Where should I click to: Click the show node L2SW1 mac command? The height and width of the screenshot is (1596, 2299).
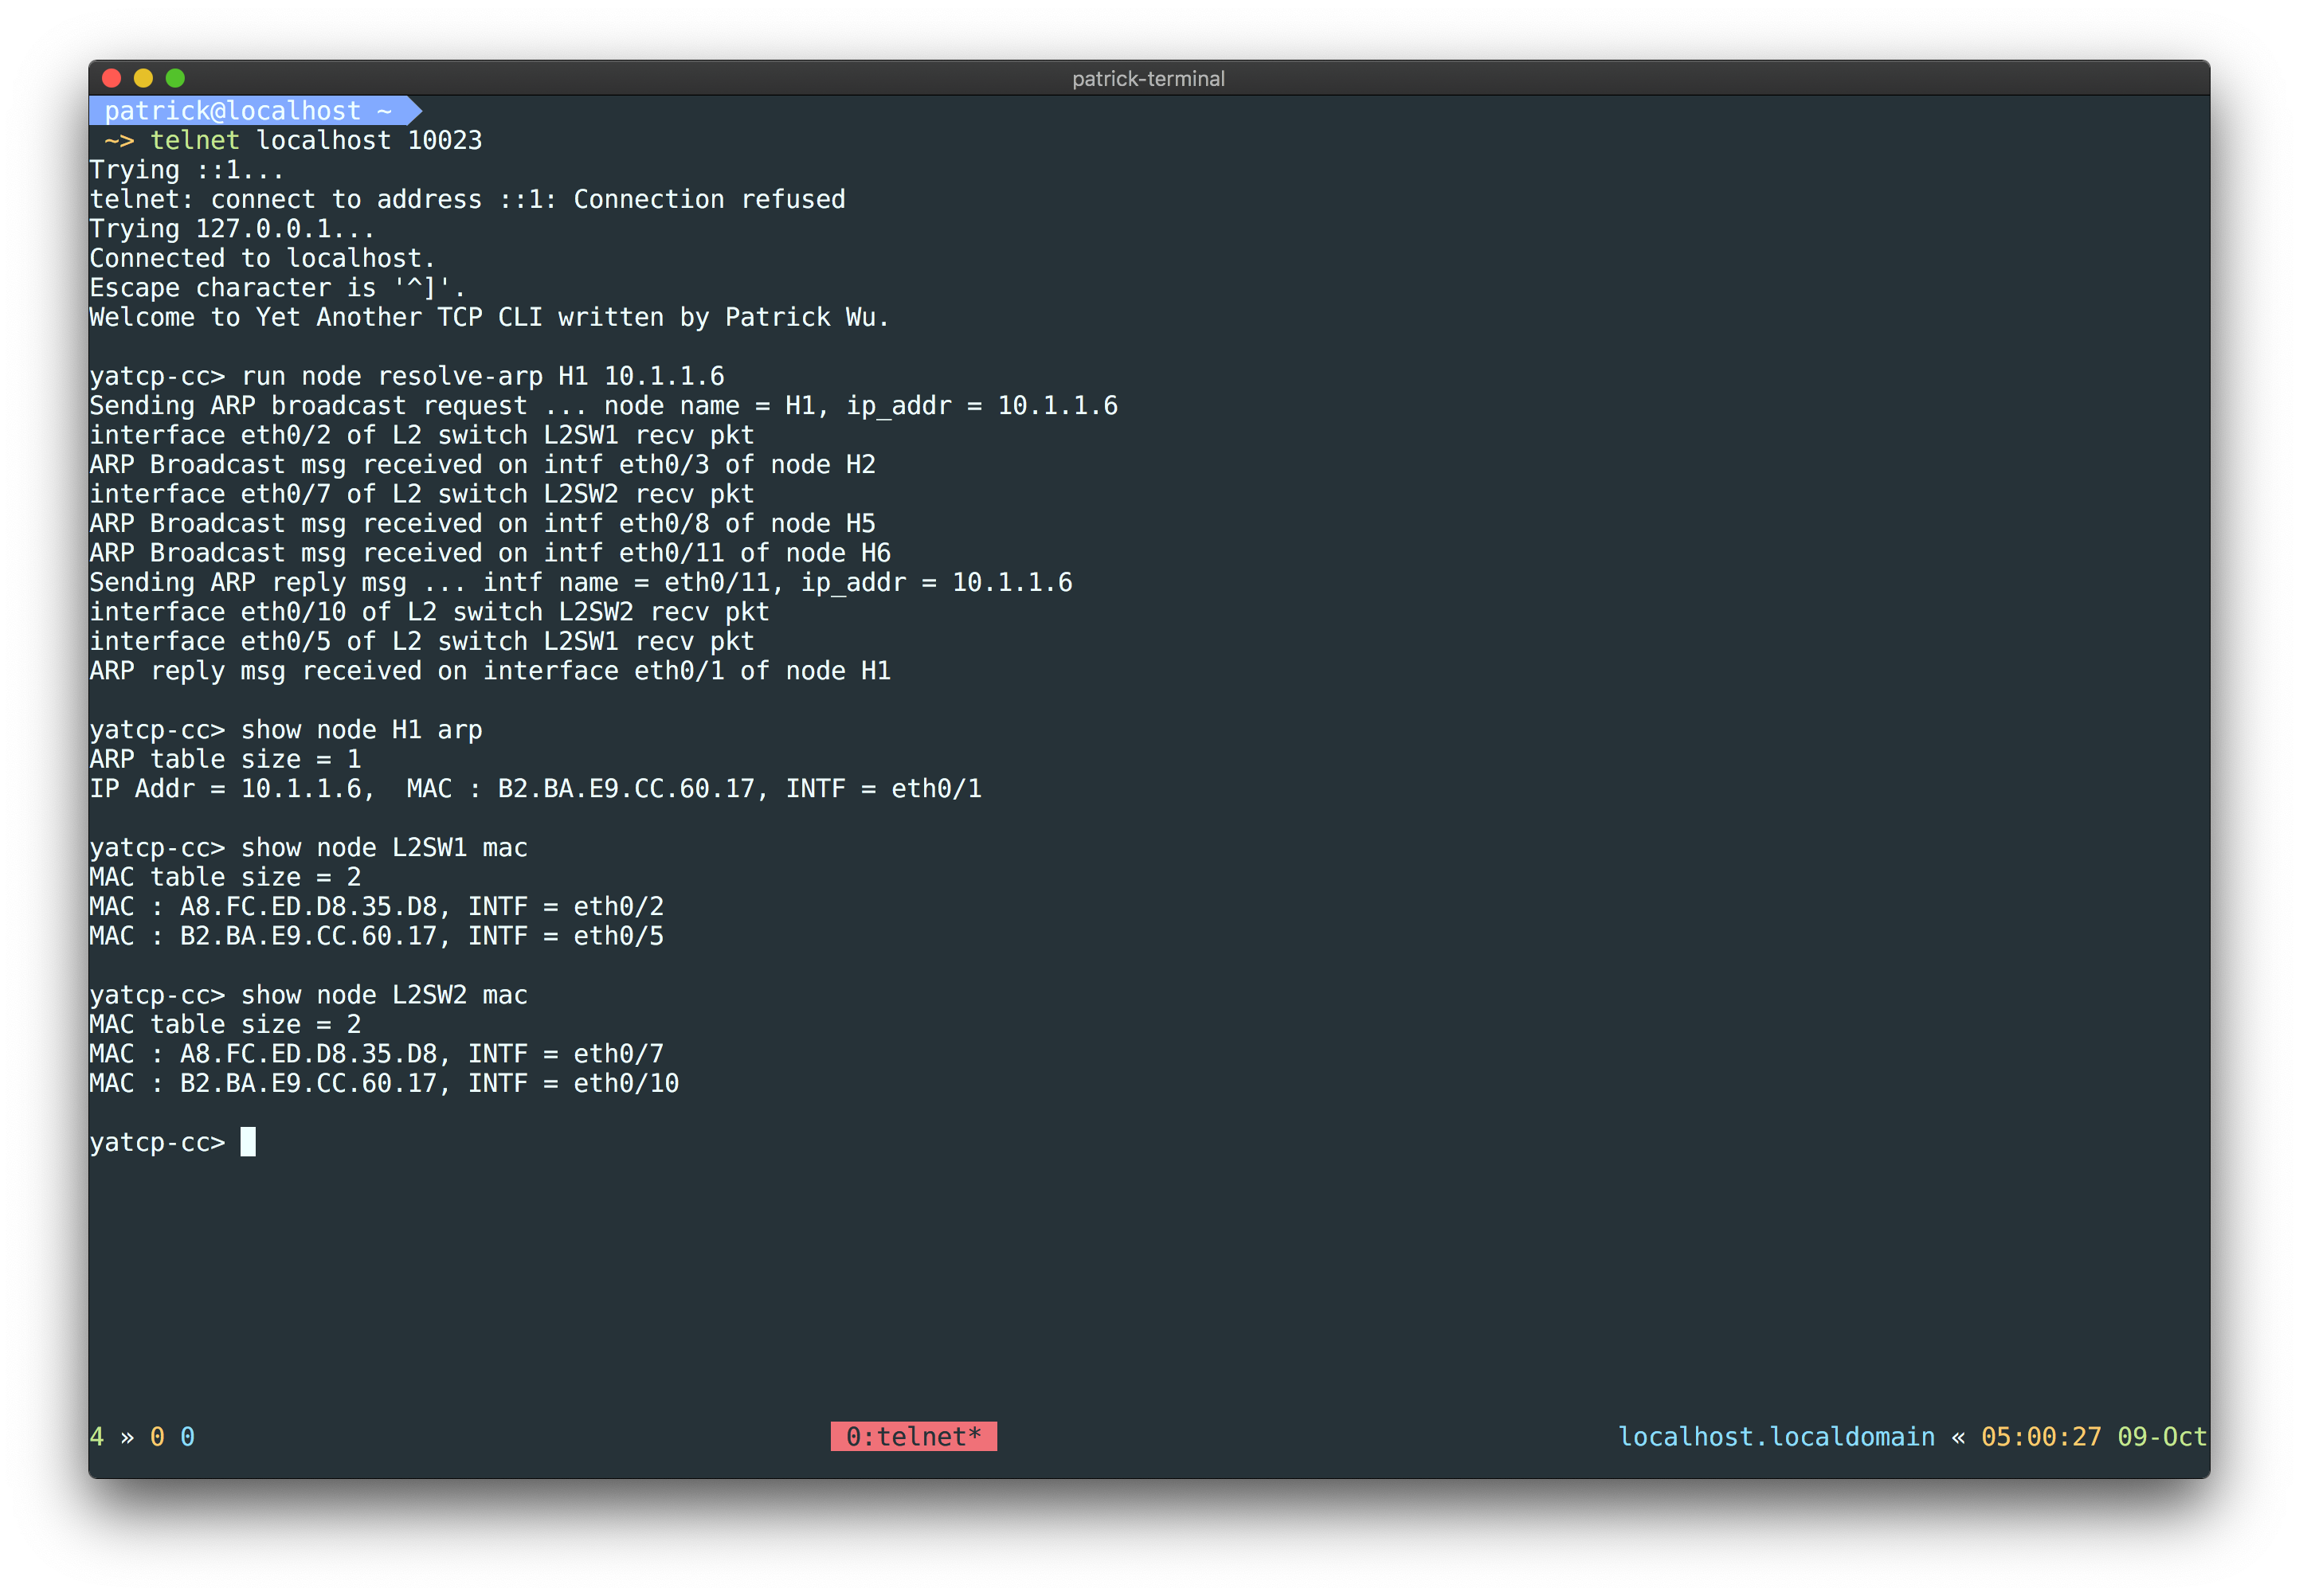(384, 848)
